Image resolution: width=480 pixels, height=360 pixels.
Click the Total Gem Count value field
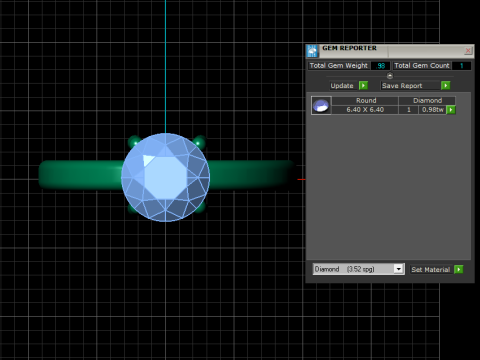(x=461, y=66)
